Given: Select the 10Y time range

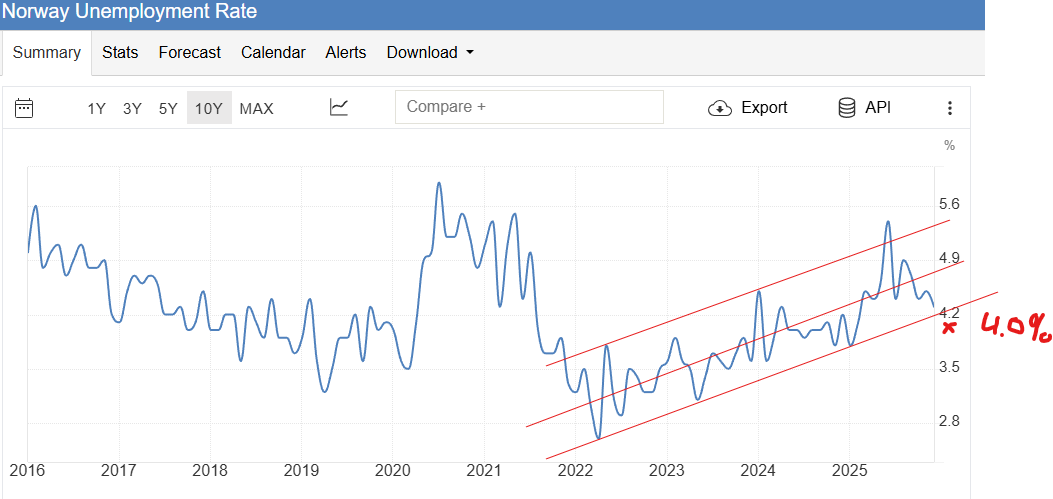Looking at the screenshot, I should 208,109.
